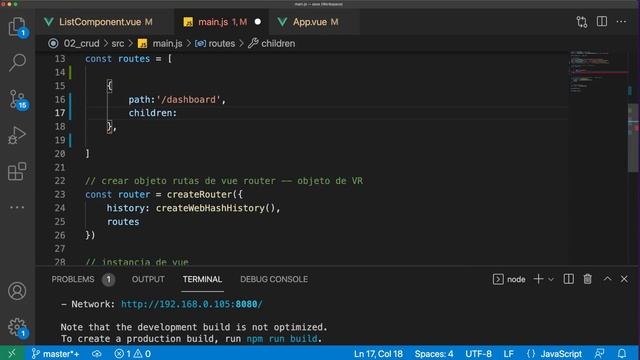640x360 pixels.
Task: Open remote window indicator in status bar
Action: (x=12, y=353)
